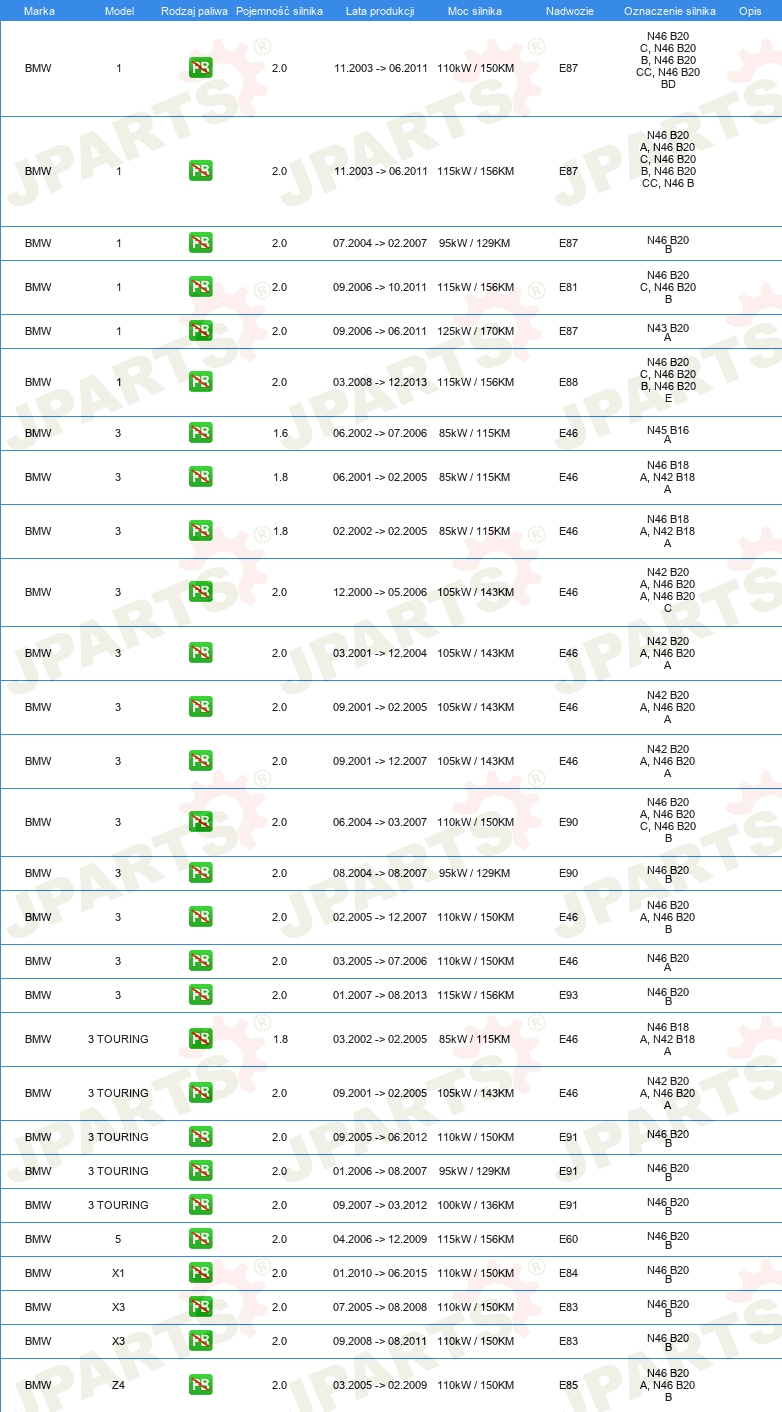Click fuel icon in row dated 09.2001 -> 12.2007
This screenshot has width=782, height=1412.
201,761
